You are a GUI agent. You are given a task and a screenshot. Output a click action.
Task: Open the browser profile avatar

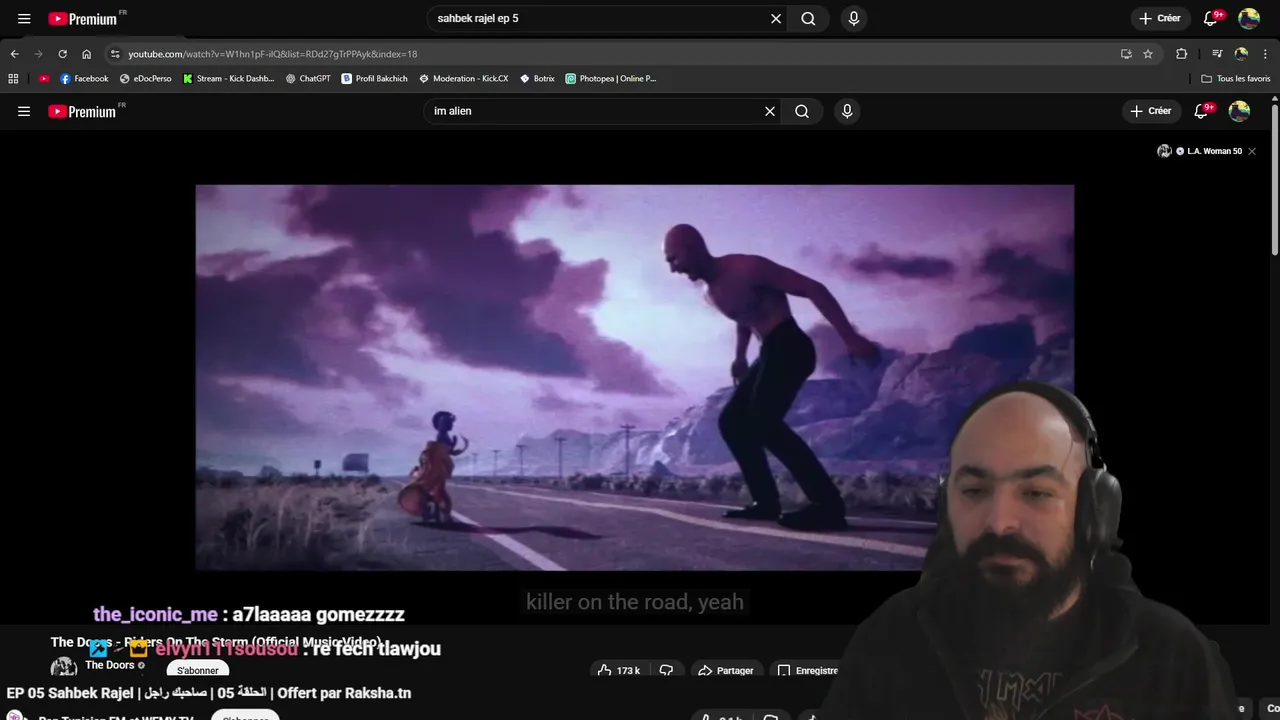point(1241,54)
